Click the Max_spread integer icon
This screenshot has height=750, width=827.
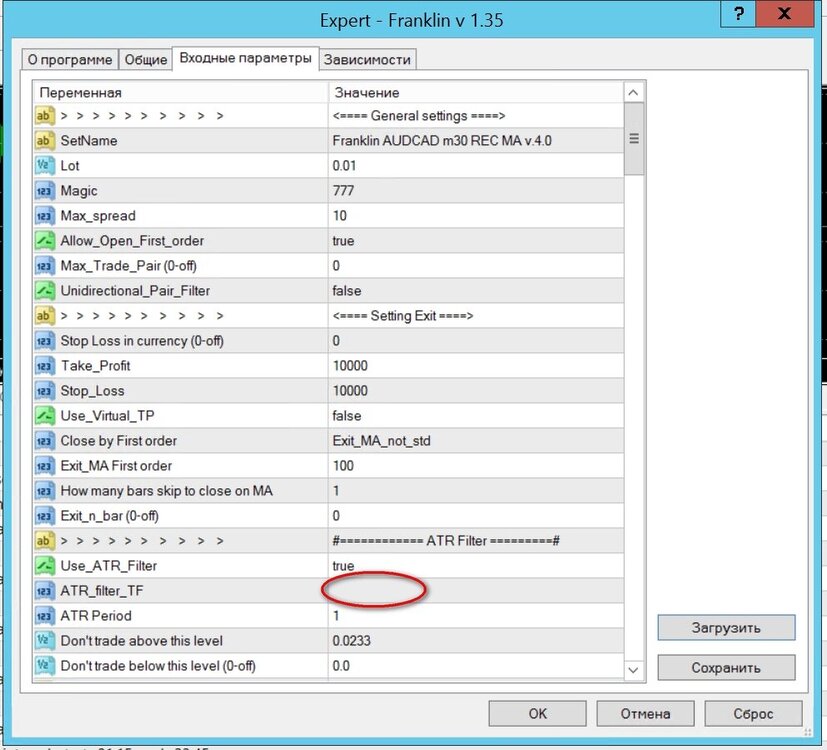pos(44,216)
